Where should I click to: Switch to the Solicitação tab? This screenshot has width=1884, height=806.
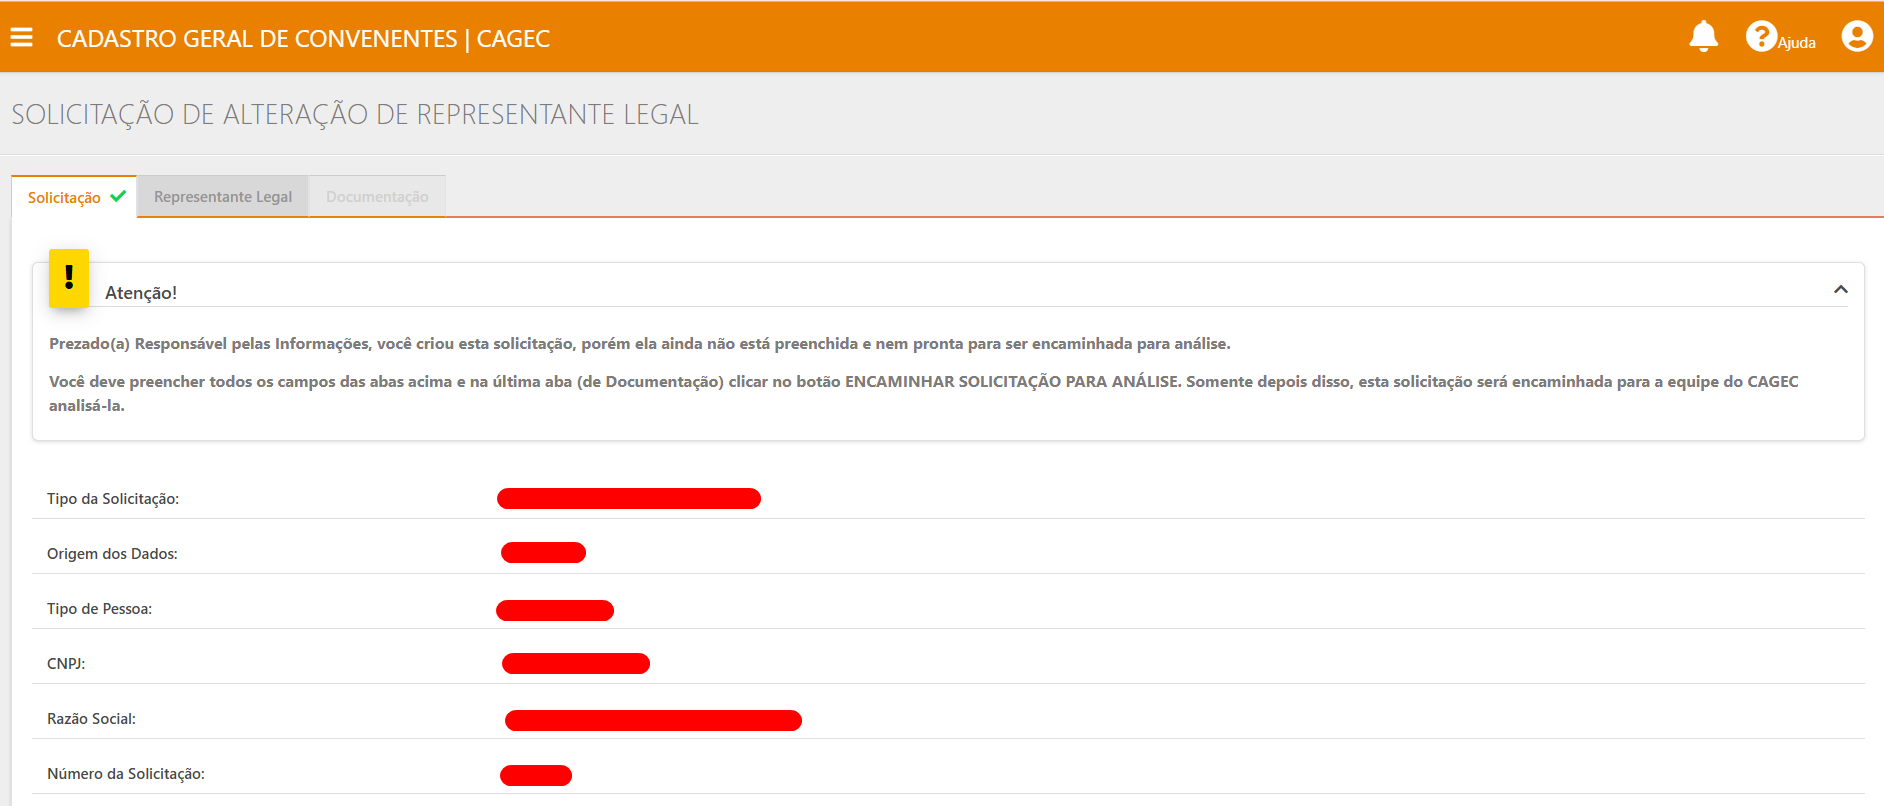click(x=64, y=198)
